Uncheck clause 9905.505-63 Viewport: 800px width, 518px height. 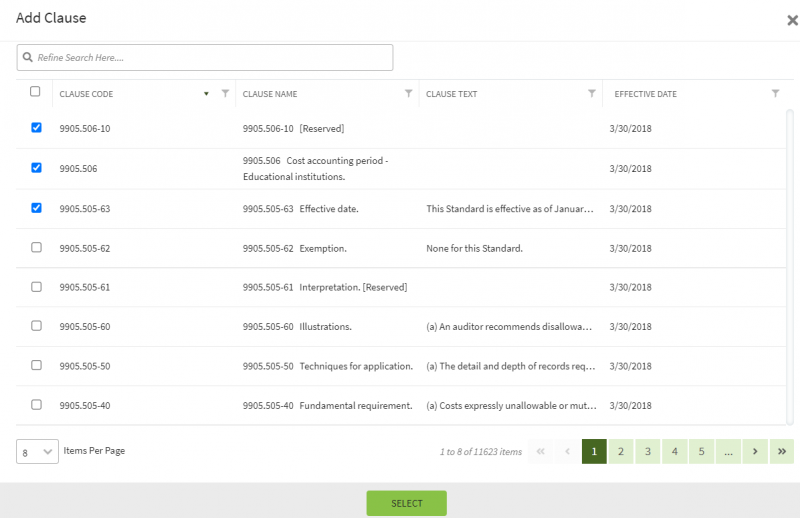coord(36,208)
